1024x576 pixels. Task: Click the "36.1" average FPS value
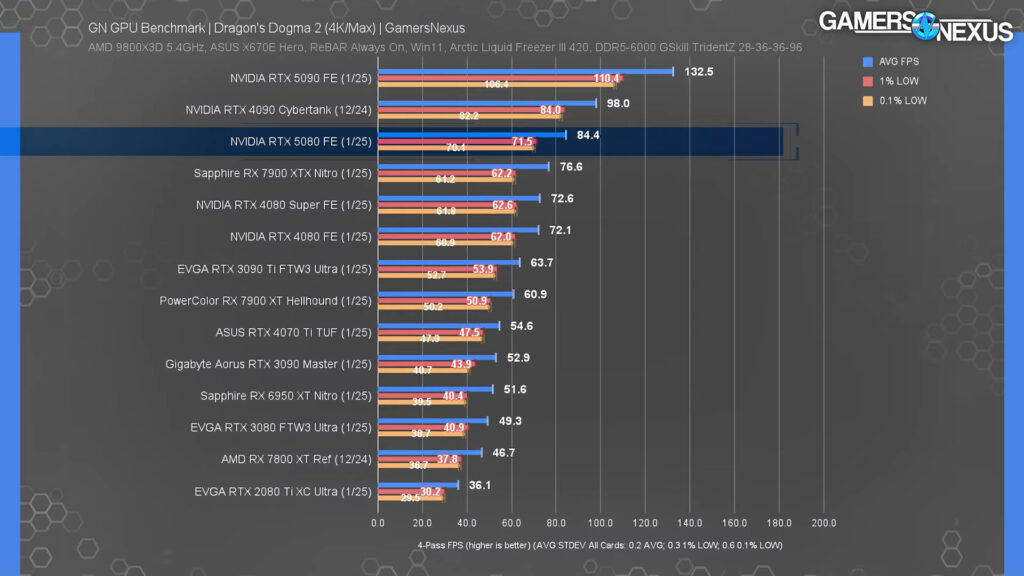[x=479, y=485]
